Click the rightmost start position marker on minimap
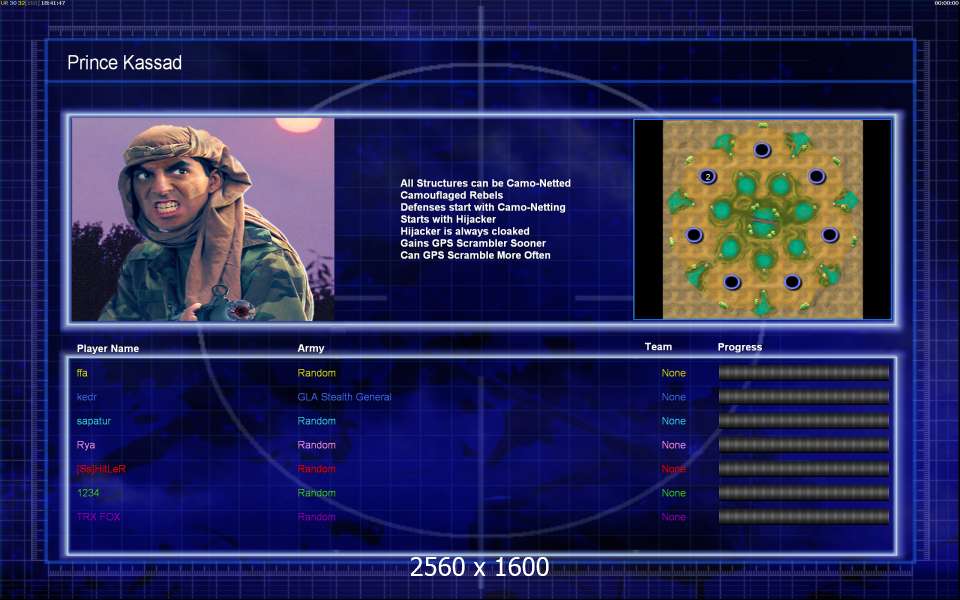 (x=830, y=234)
